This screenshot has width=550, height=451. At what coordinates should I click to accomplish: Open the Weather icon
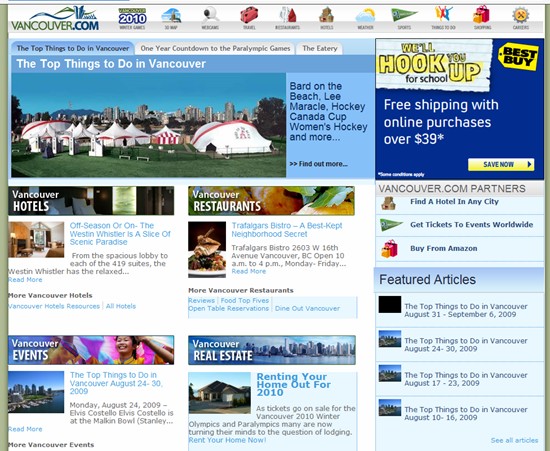pyautogui.click(x=365, y=18)
